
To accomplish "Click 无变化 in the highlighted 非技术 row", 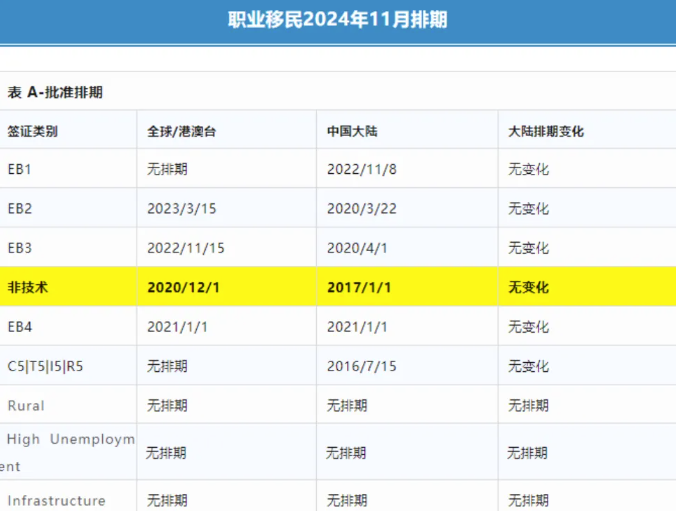I will (529, 287).
